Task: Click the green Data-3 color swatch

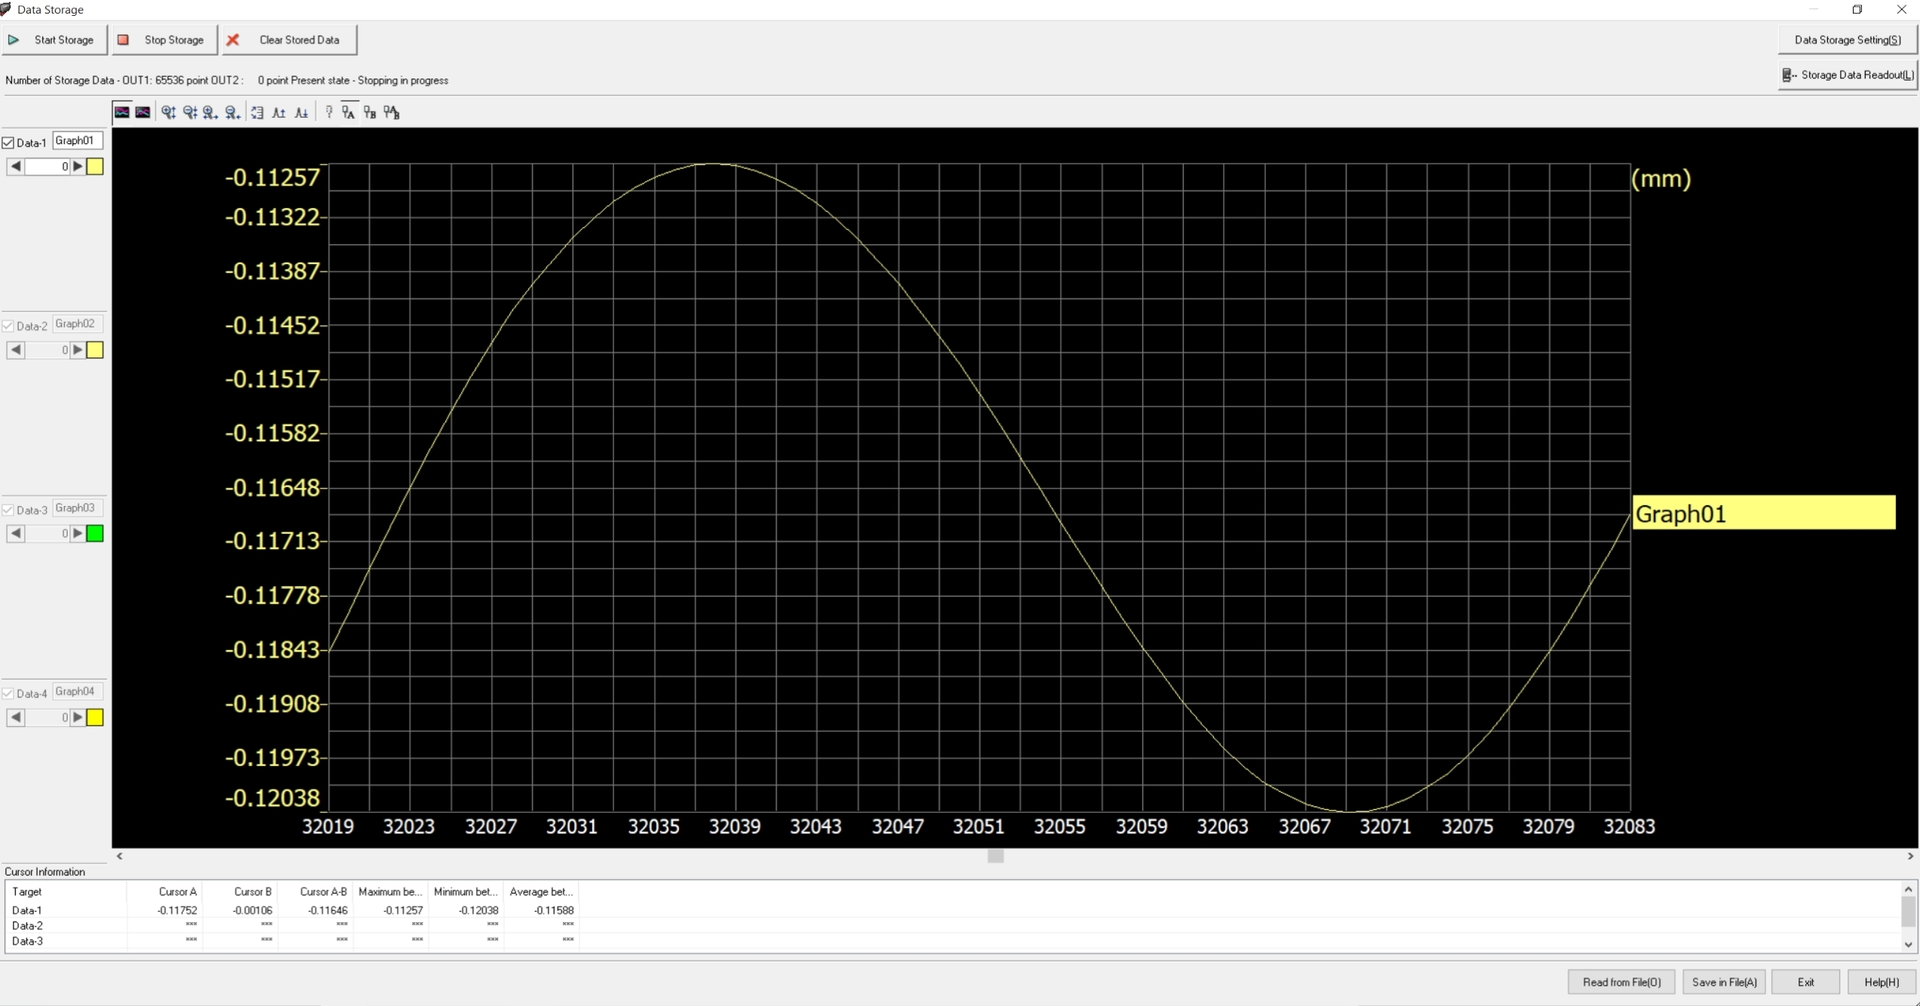Action: [x=95, y=534]
